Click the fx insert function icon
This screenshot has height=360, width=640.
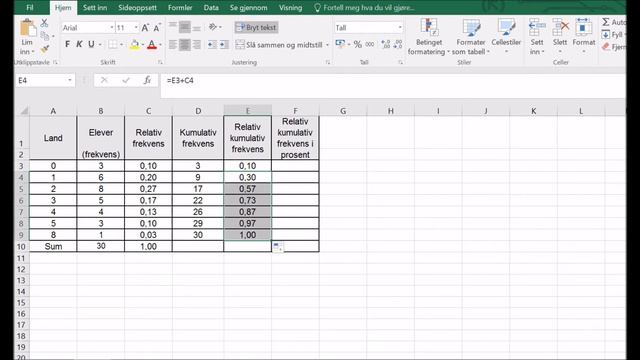coord(147,80)
